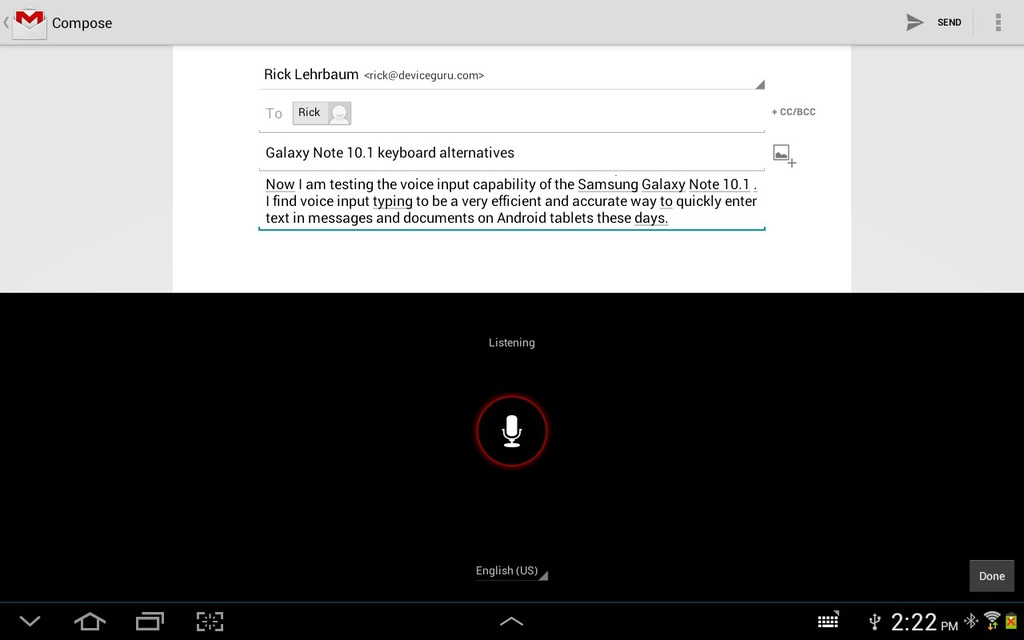
Task: Tap the back/hide keyboard arrow
Action: (x=30, y=621)
